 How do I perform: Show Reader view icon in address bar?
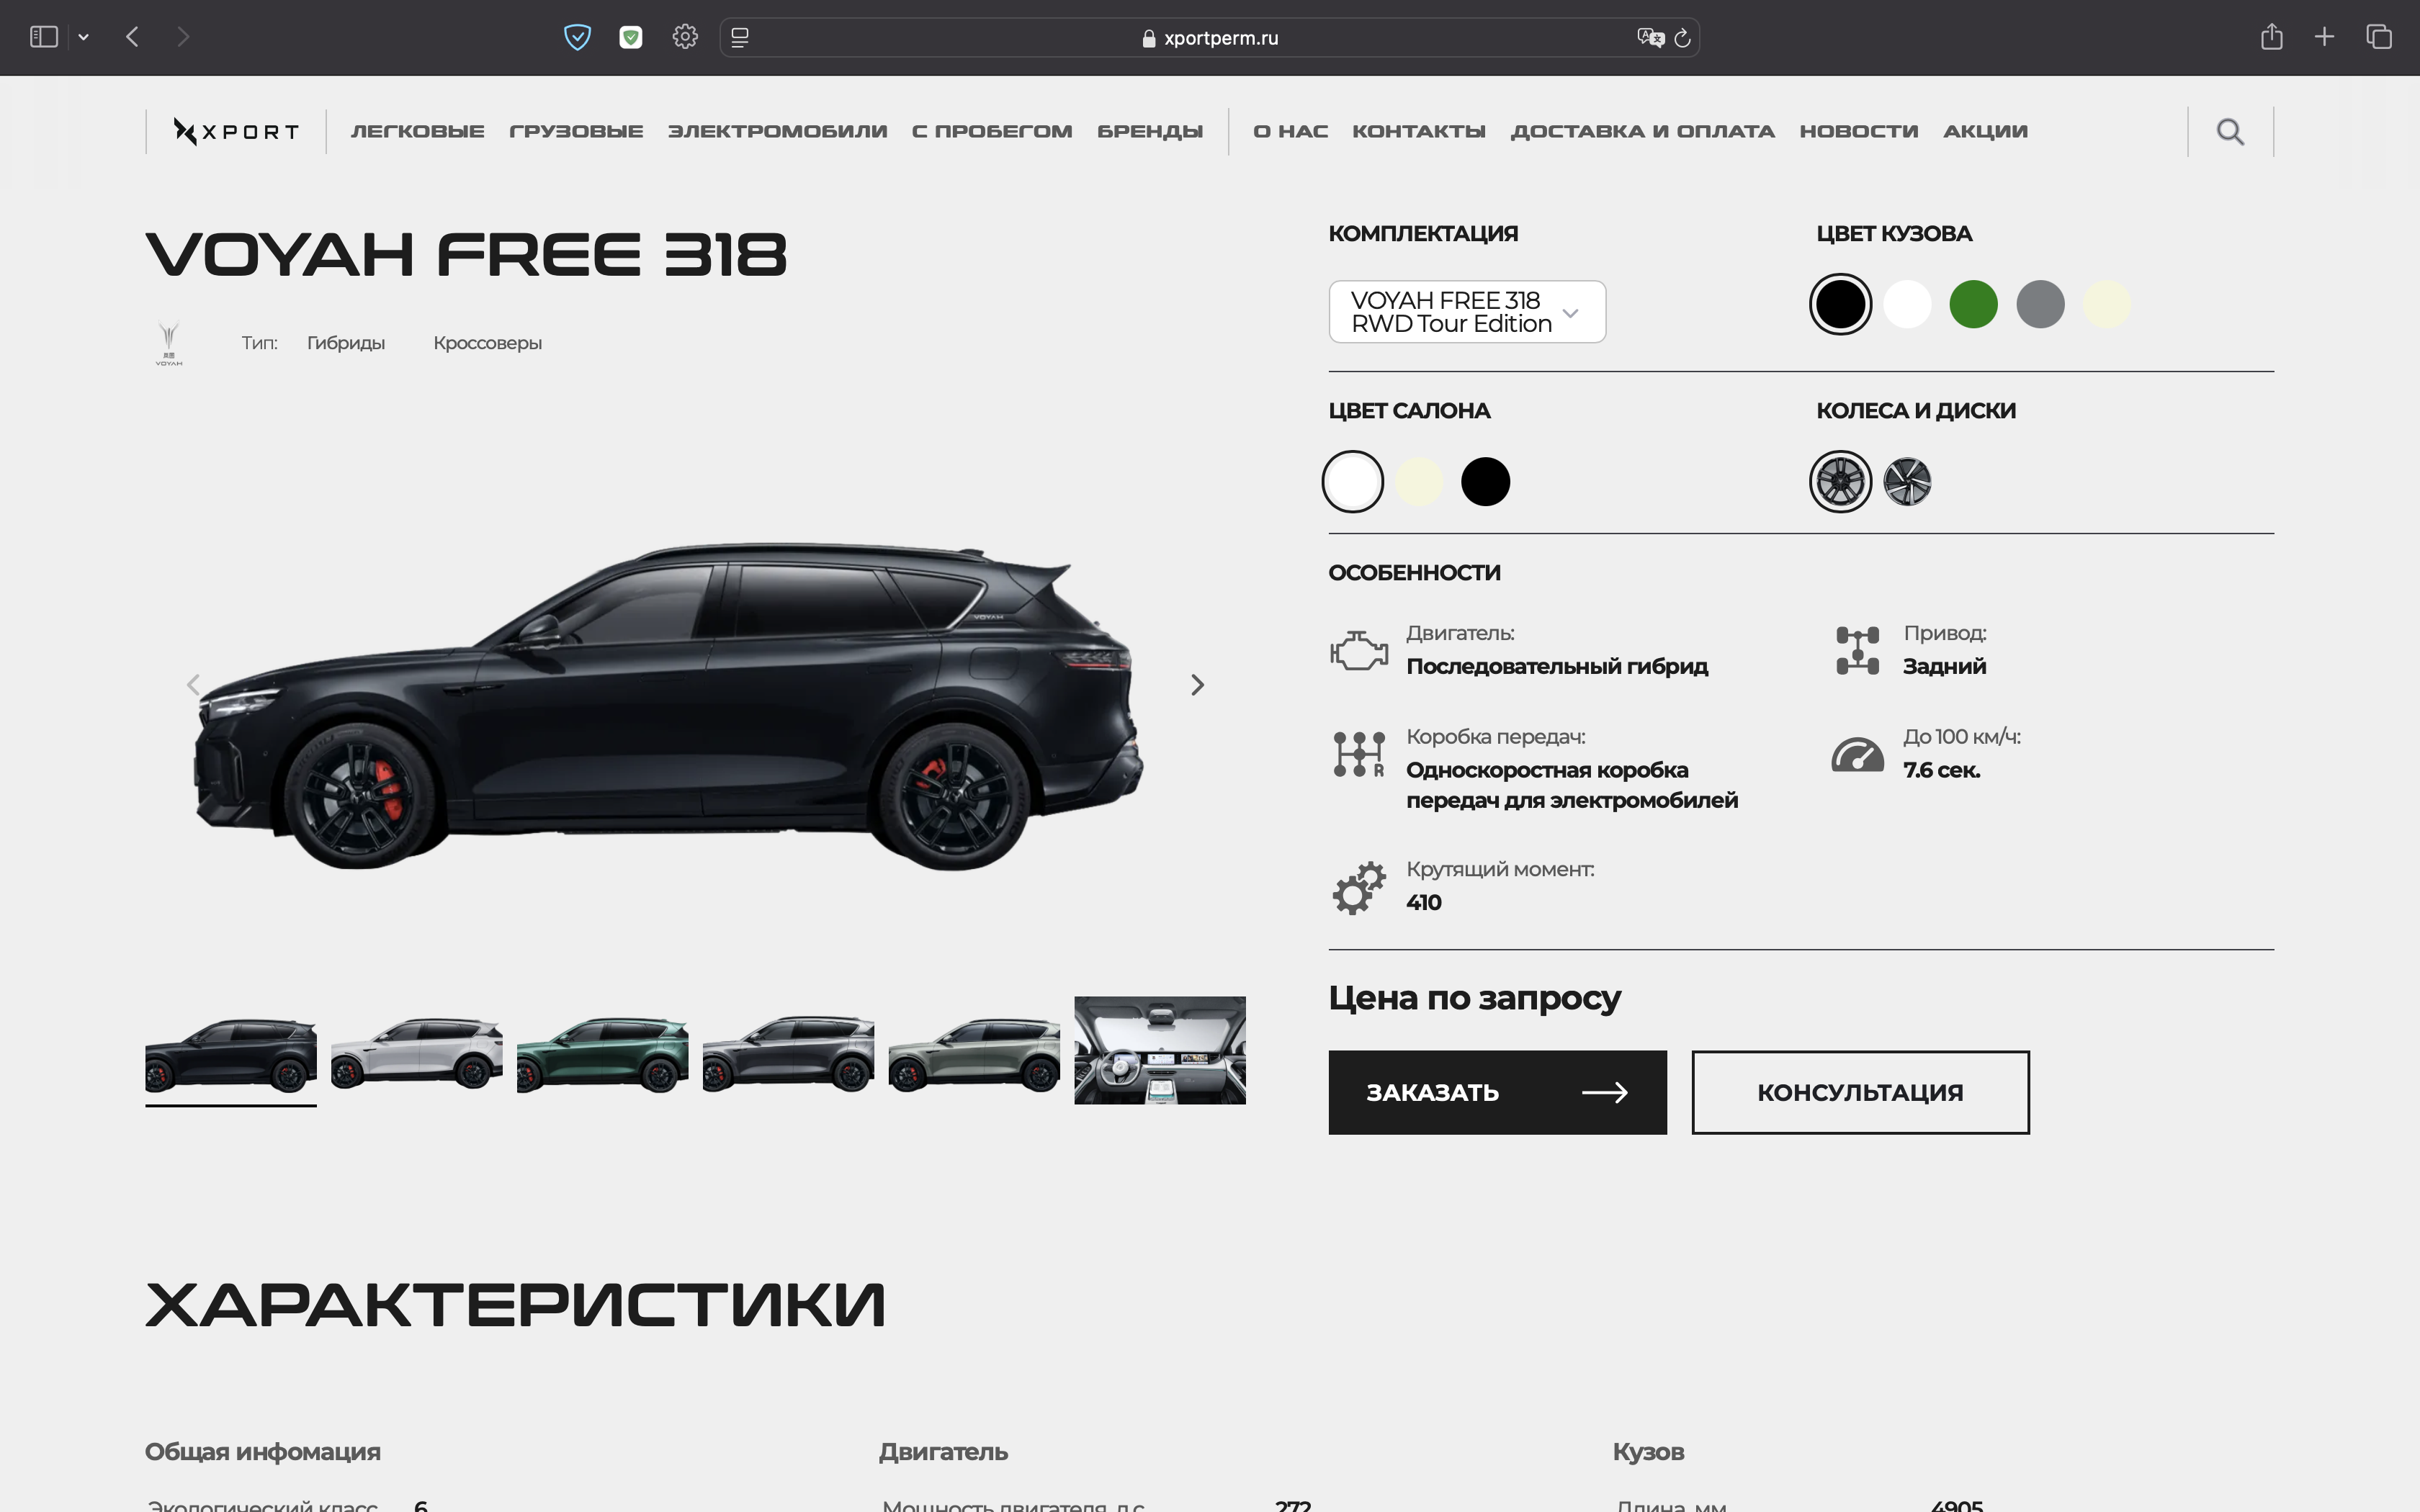point(740,37)
